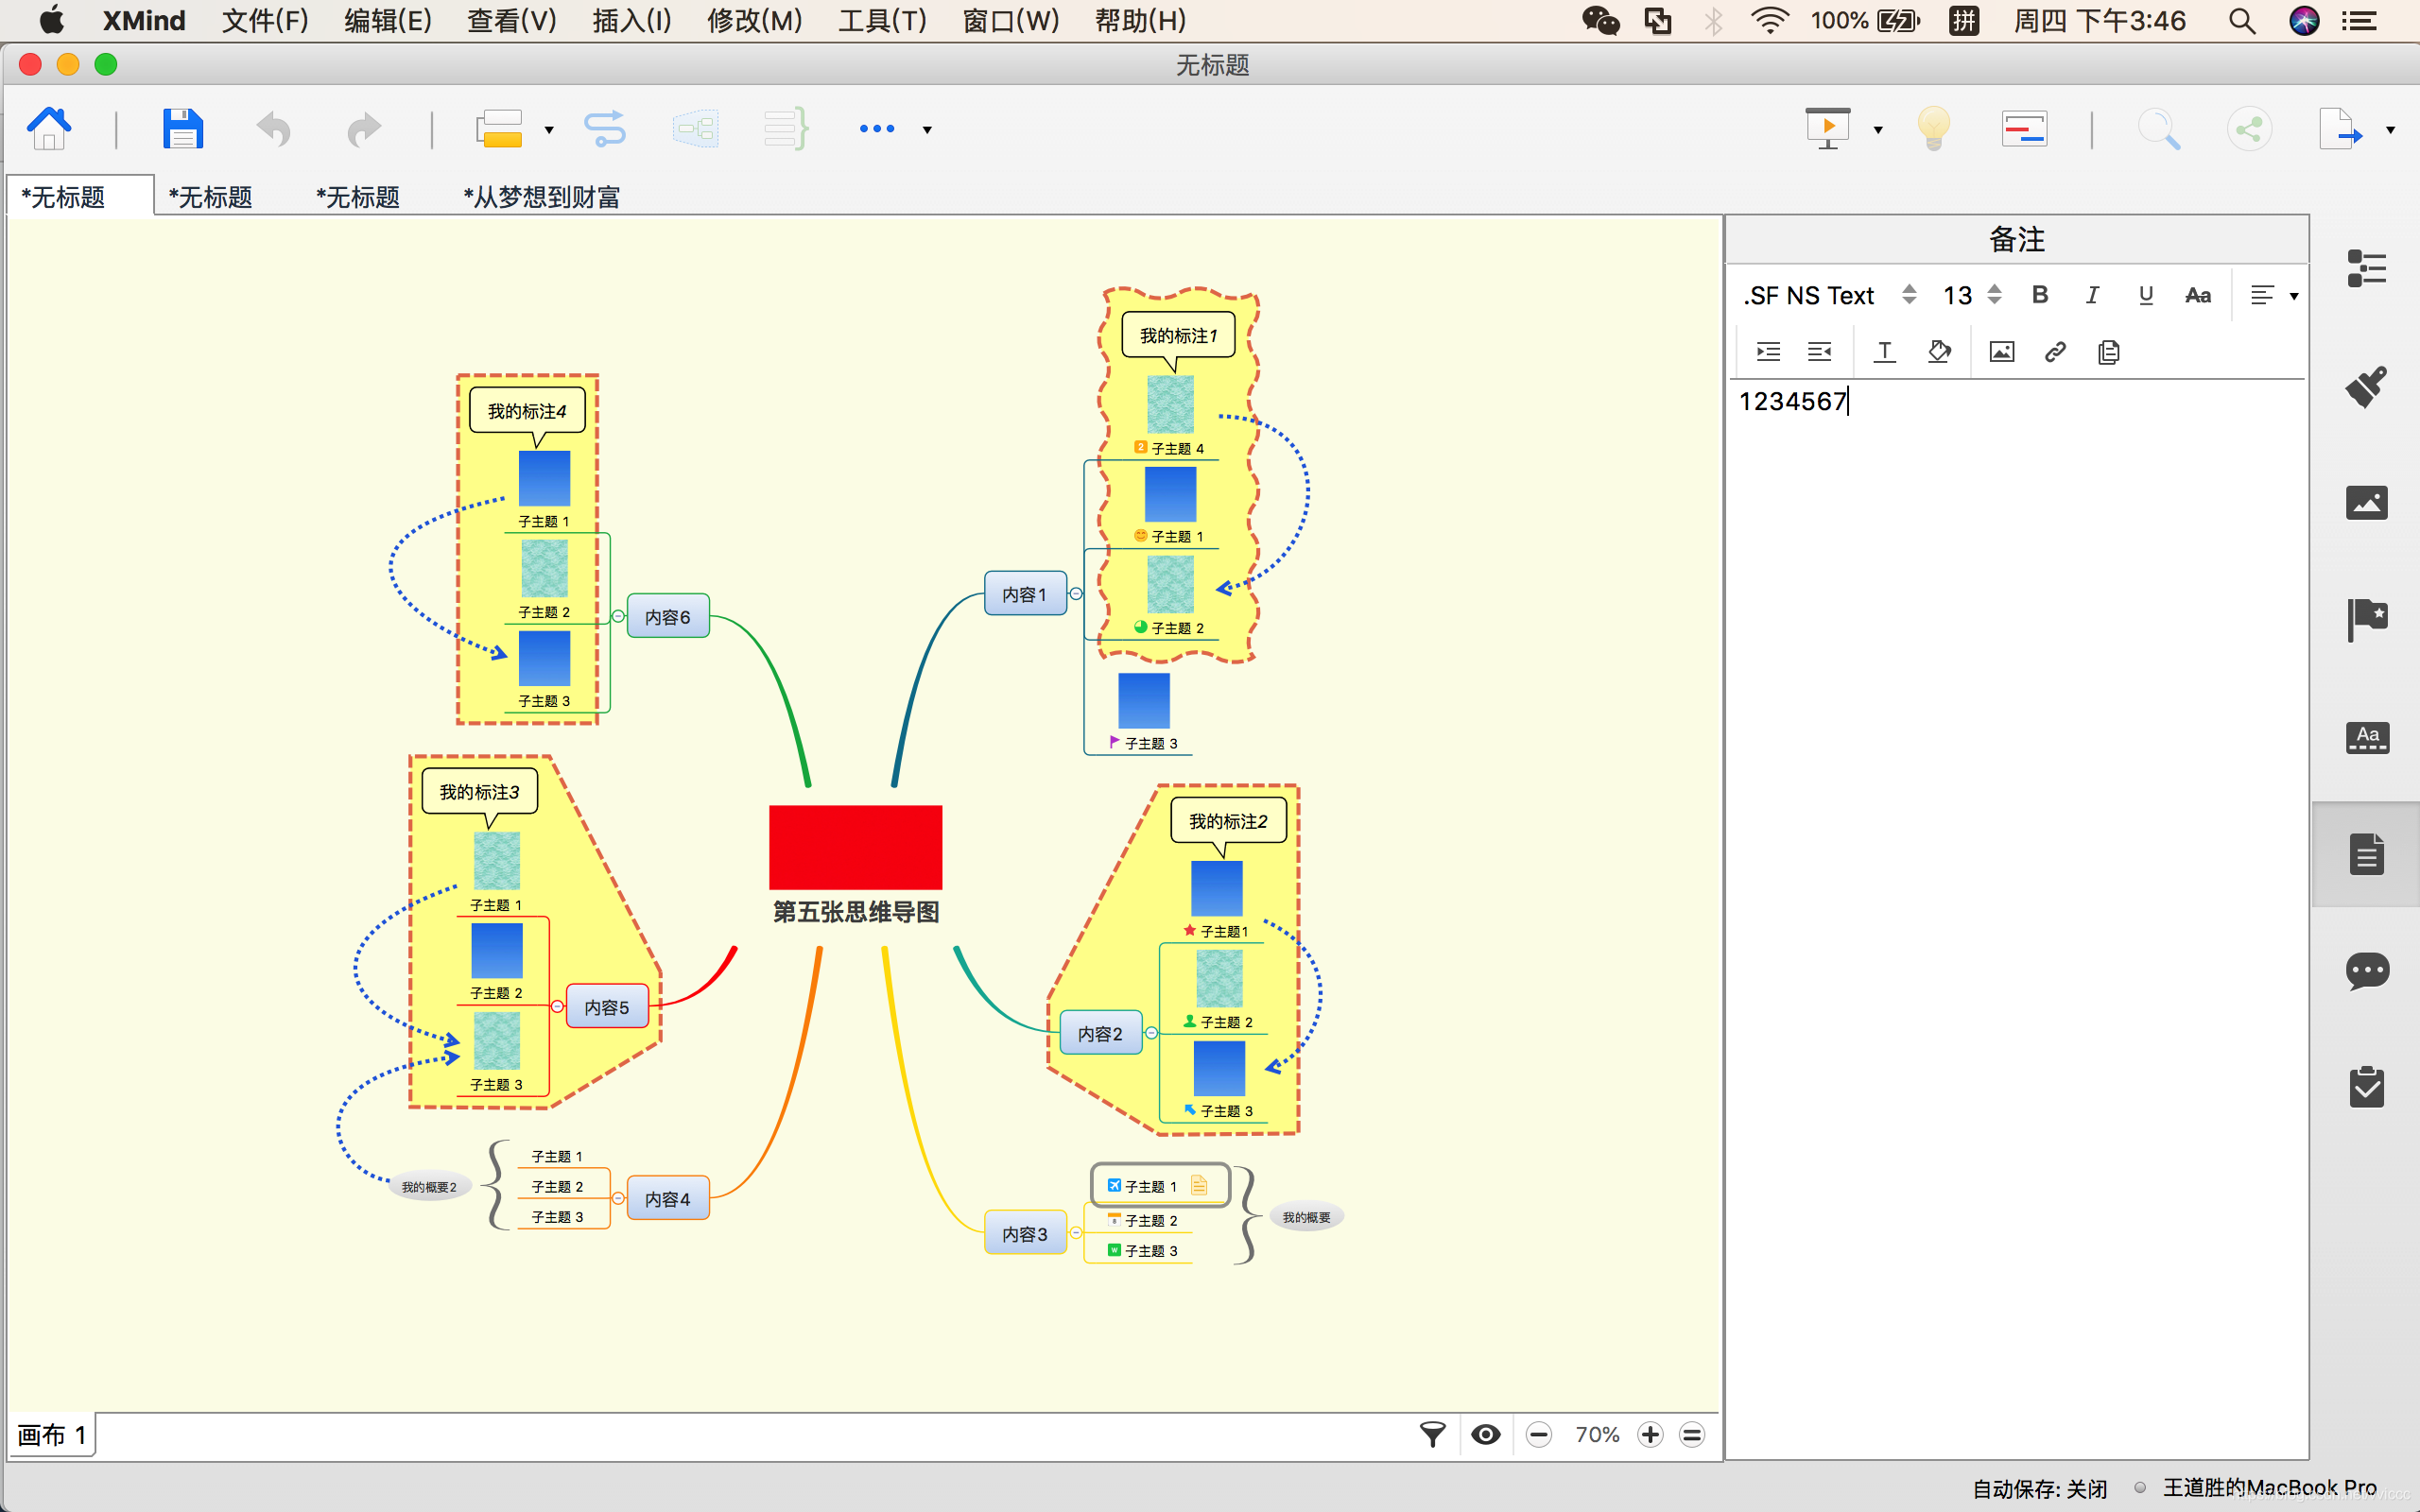Open the 插入(I) menu
The image size is (2420, 1512).
coord(631,20)
